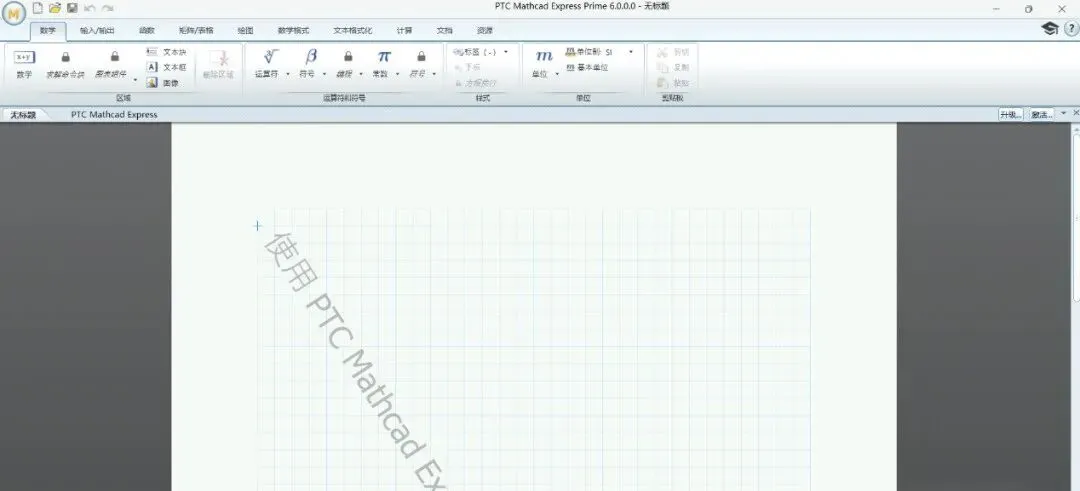
Task: Click the 删除区域 delete region icon
Action: coord(218,65)
